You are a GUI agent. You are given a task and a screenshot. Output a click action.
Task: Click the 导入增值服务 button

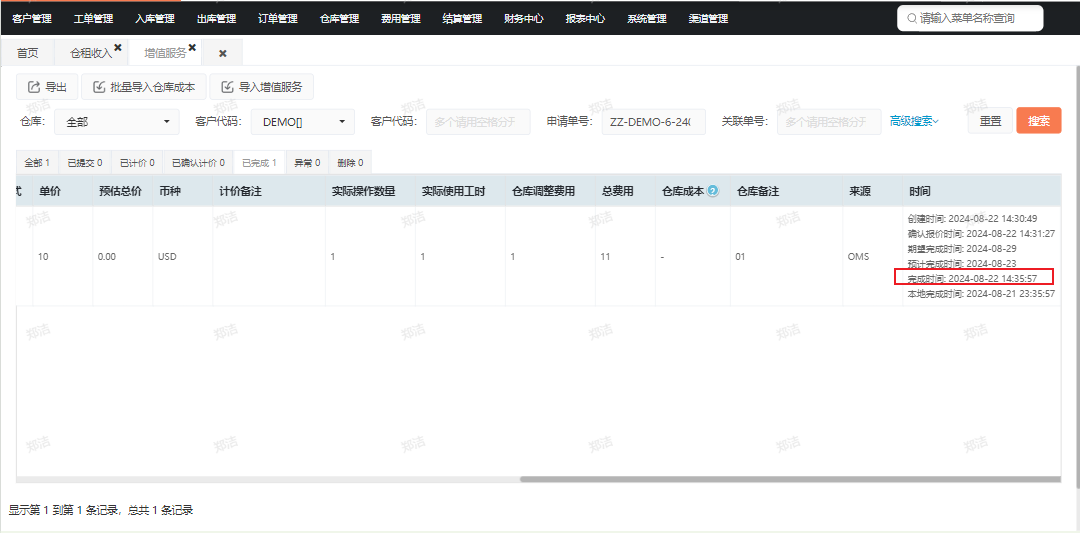pos(262,87)
